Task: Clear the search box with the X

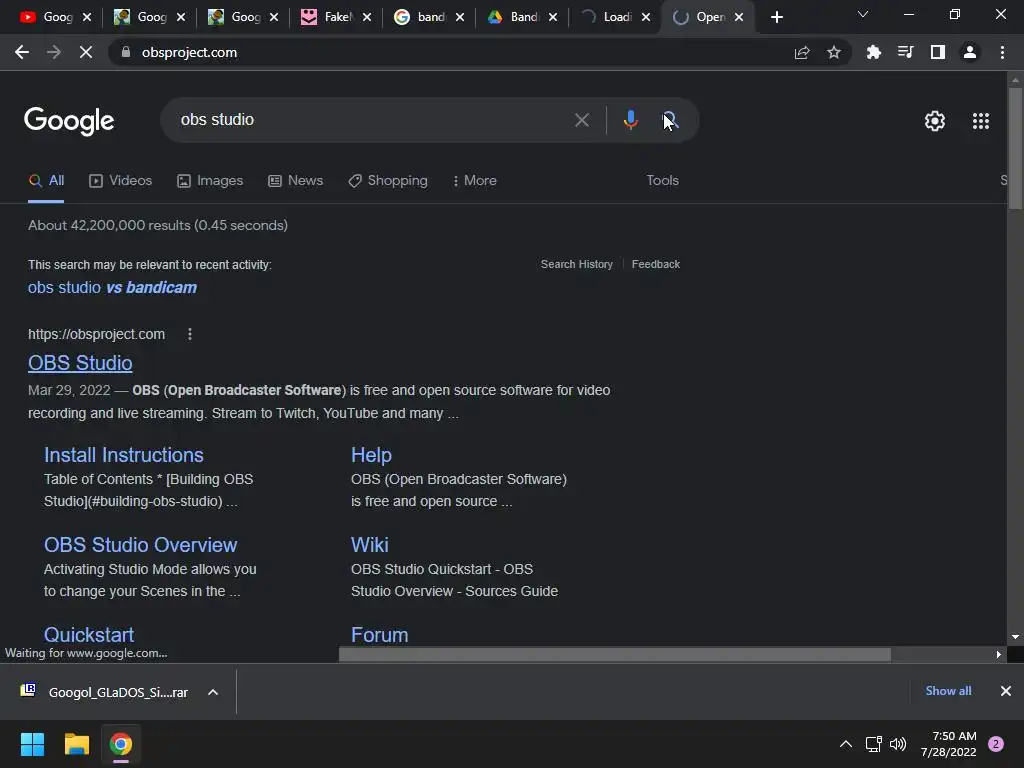Action: [x=581, y=120]
